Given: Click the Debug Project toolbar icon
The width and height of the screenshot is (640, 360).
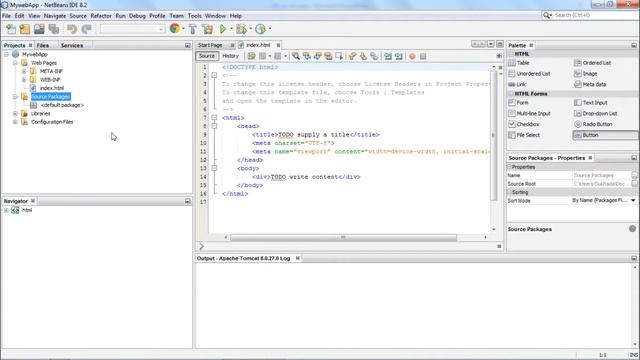Looking at the screenshot, I should coord(241,29).
